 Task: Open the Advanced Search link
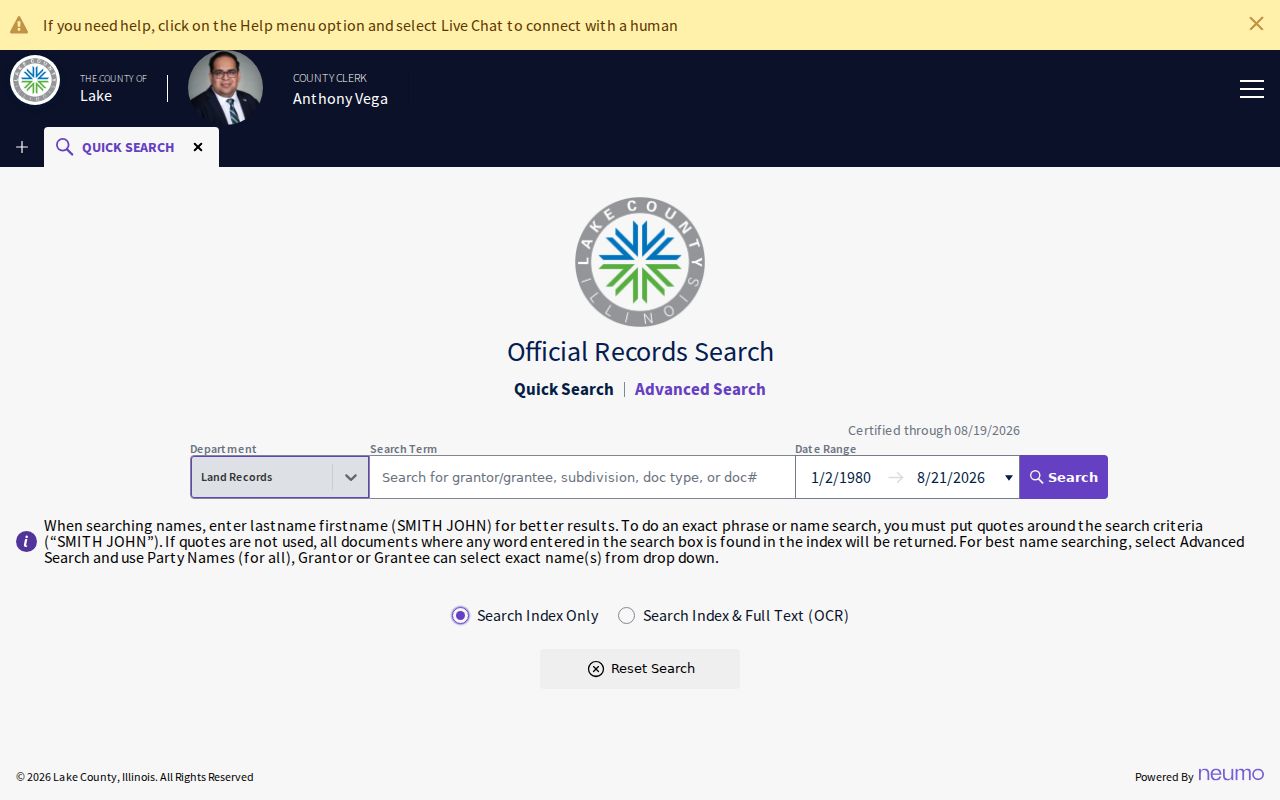[x=700, y=389]
